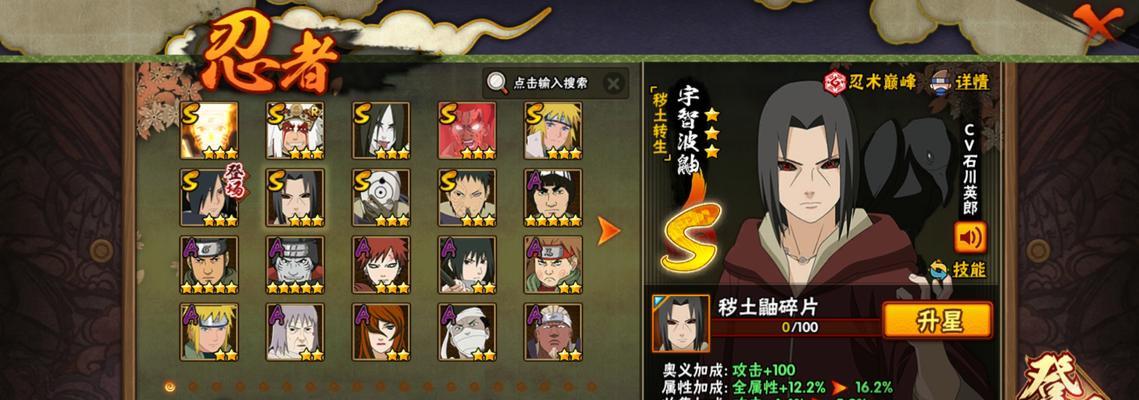Select the Madara portrait with 登场 badge
This screenshot has height=400, width=1139.
[x=209, y=197]
